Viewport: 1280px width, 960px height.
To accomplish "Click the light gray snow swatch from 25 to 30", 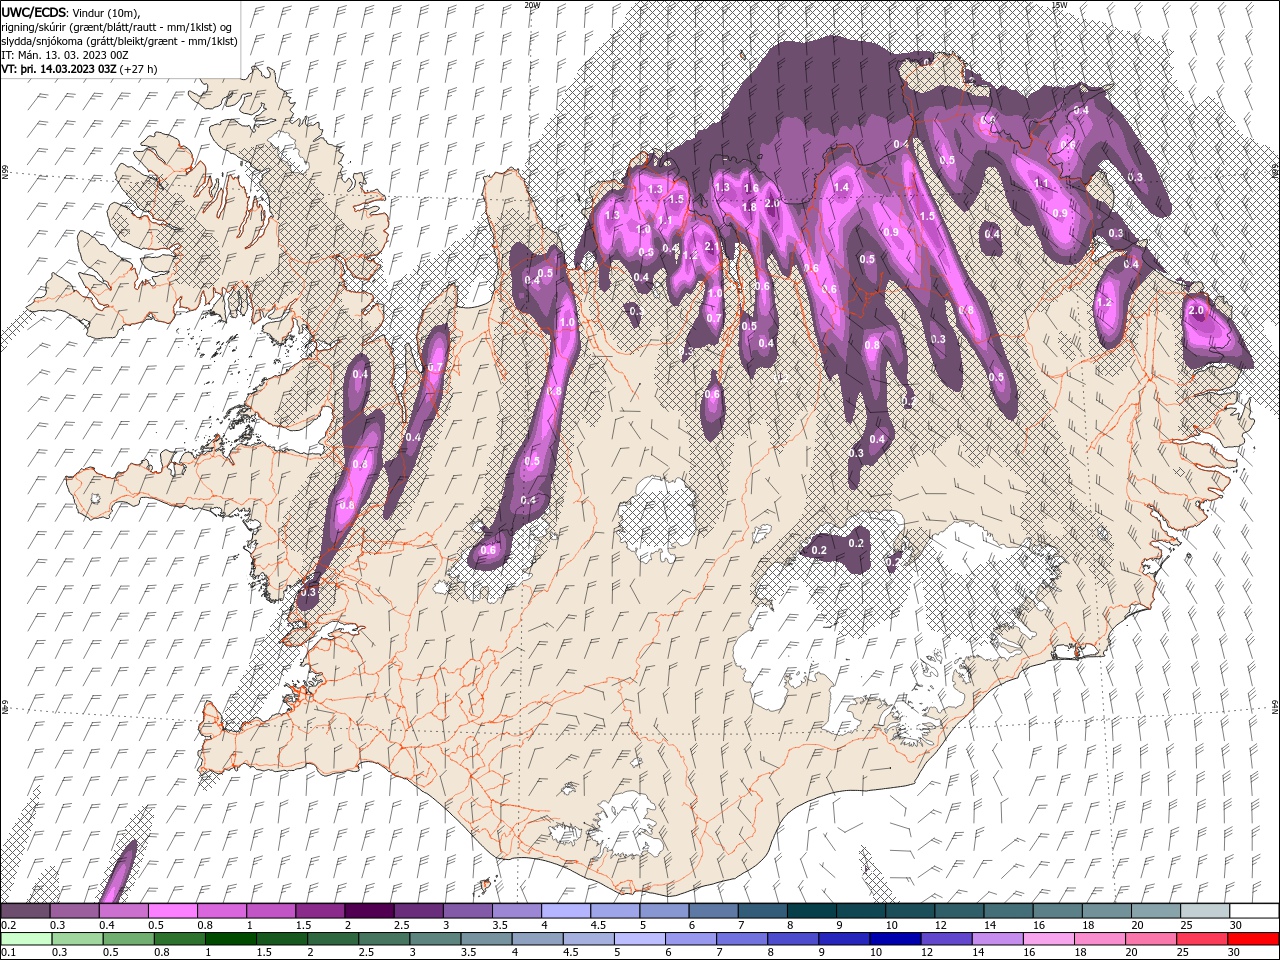I will 1205,911.
